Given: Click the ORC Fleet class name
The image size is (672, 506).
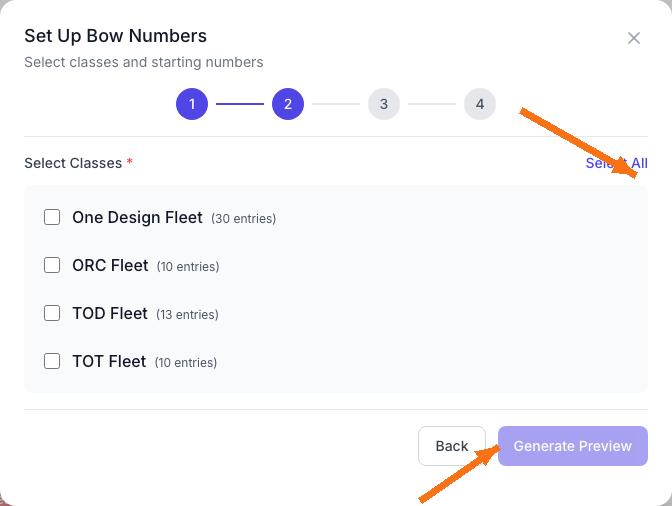Looking at the screenshot, I should pyautogui.click(x=110, y=265).
